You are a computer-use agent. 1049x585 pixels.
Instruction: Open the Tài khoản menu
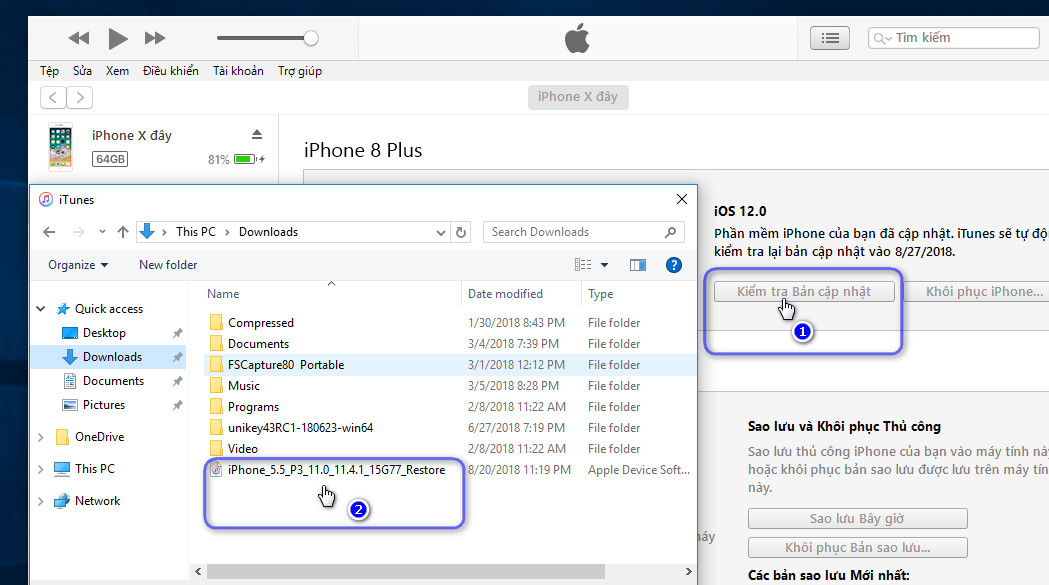tap(238, 71)
